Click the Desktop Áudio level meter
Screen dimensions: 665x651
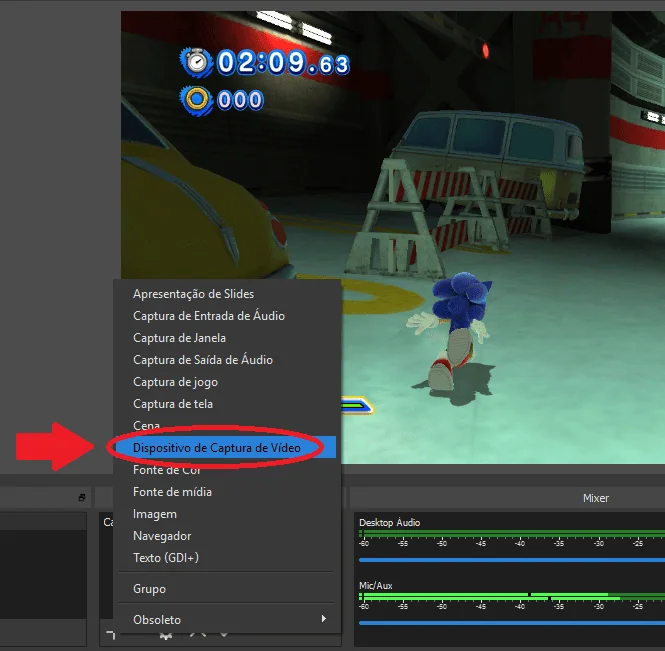coord(511,534)
